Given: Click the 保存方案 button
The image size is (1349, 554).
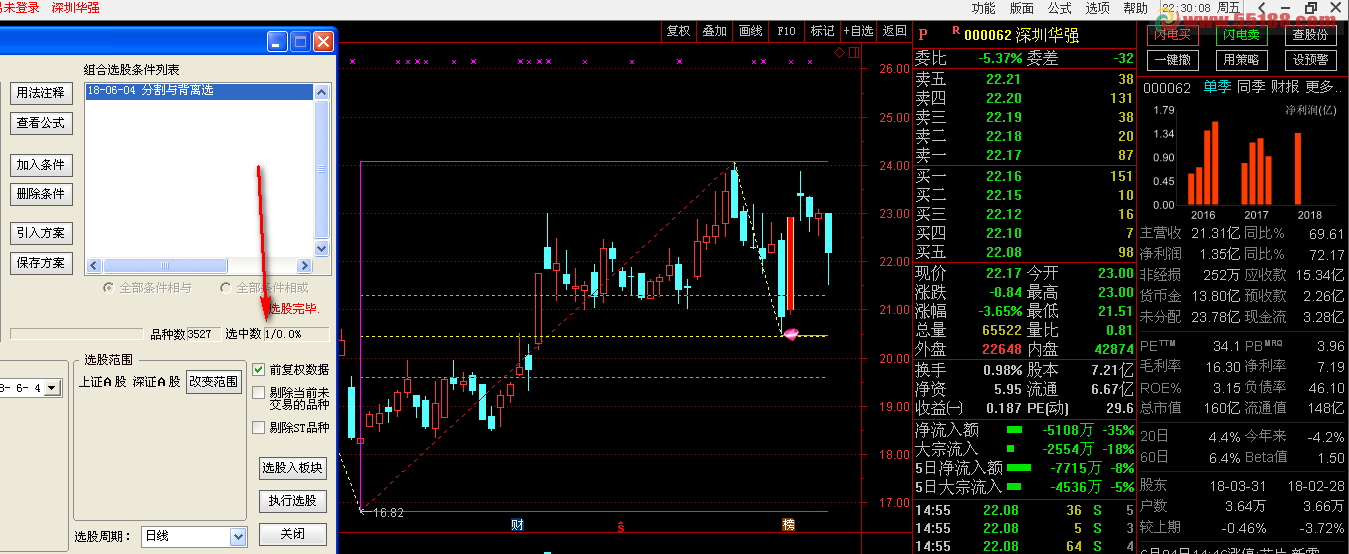Looking at the screenshot, I should click(x=41, y=263).
